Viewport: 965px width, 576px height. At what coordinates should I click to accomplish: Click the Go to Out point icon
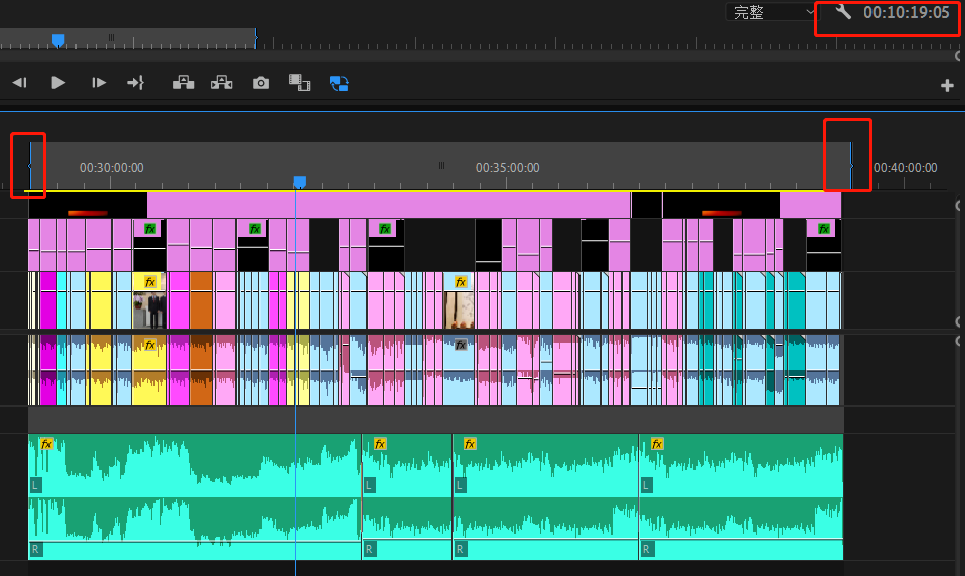point(135,82)
